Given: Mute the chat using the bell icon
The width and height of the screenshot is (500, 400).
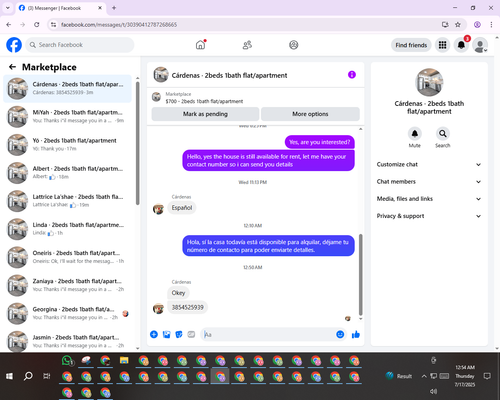Looking at the screenshot, I should pos(415,134).
